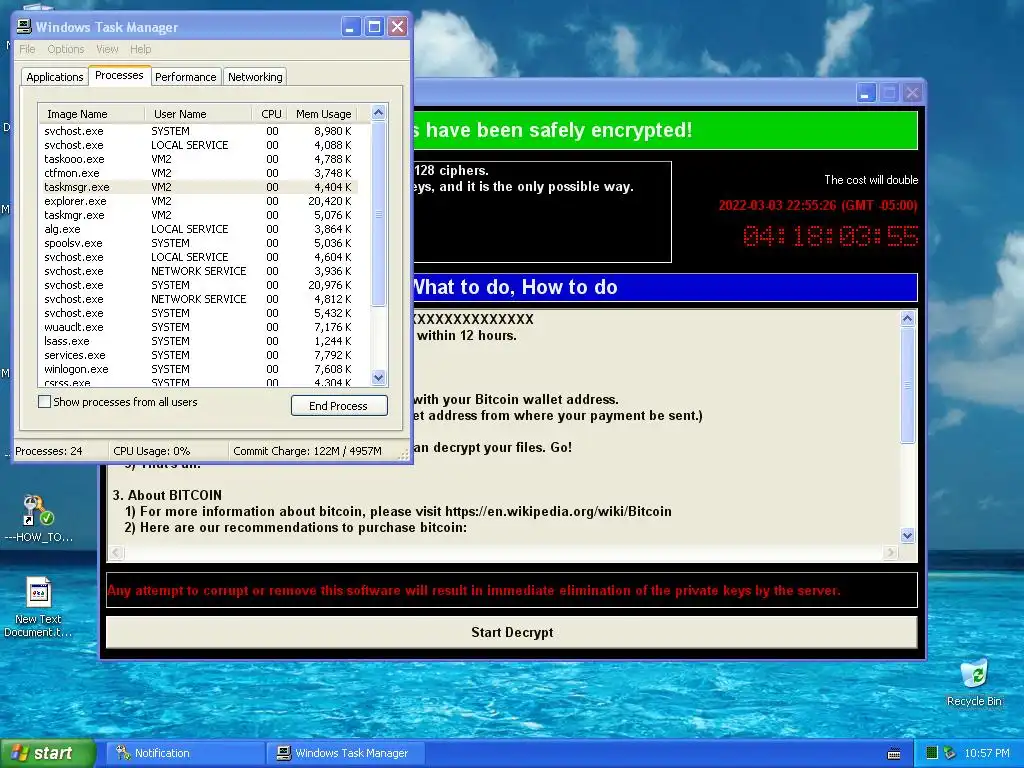This screenshot has width=1024, height=768.
Task: Close the Windows Task Manager window
Action: 398,27
